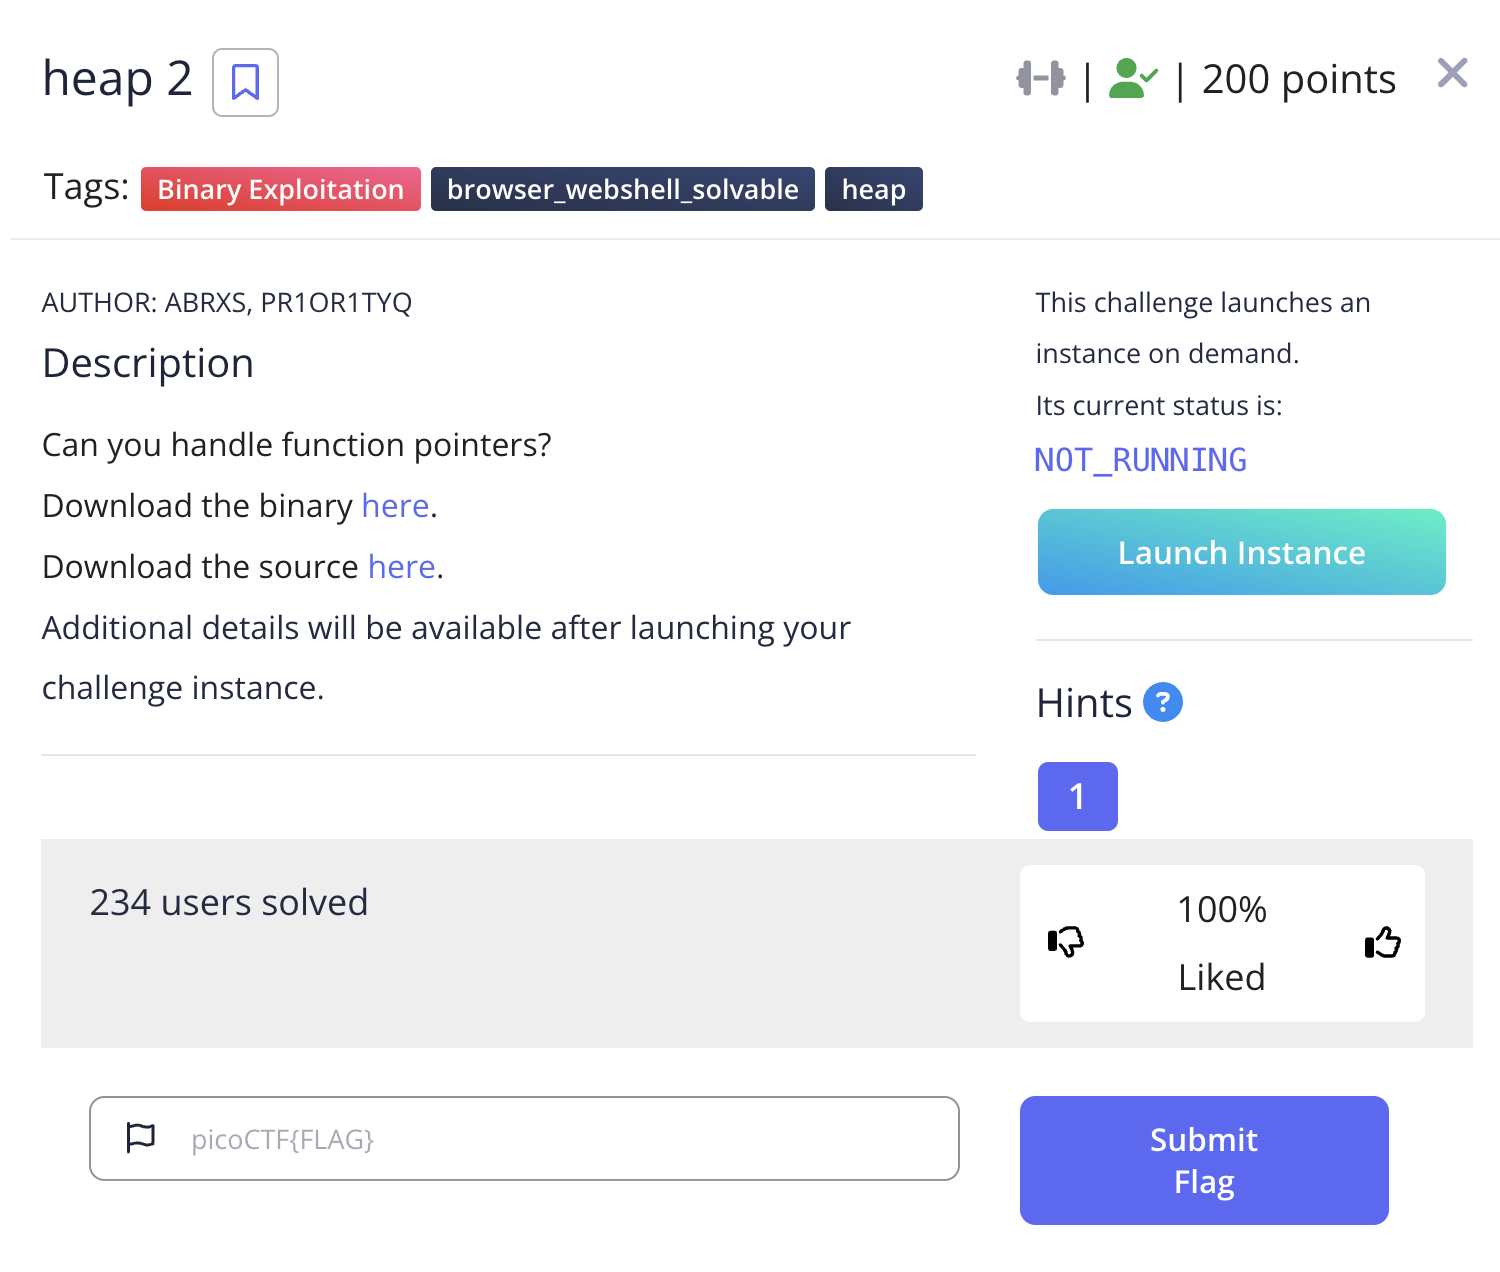Select the Binary Exploitation tag
The width and height of the screenshot is (1500, 1272).
coord(280,189)
